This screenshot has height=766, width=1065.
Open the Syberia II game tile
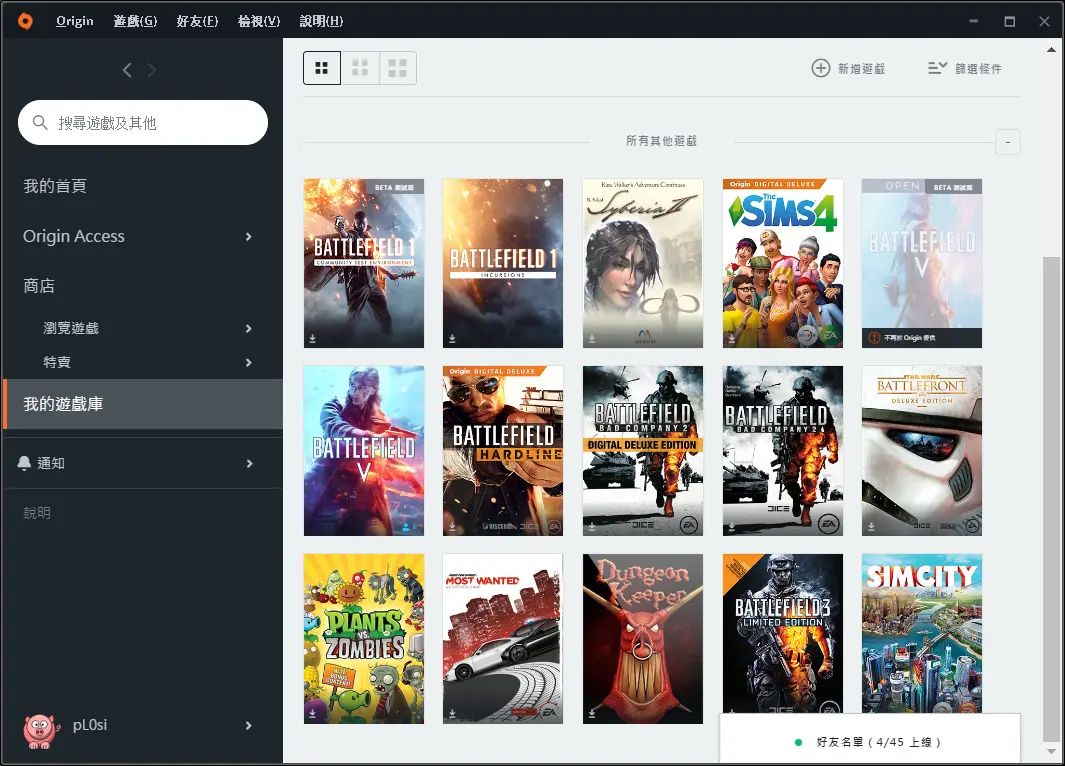[643, 263]
